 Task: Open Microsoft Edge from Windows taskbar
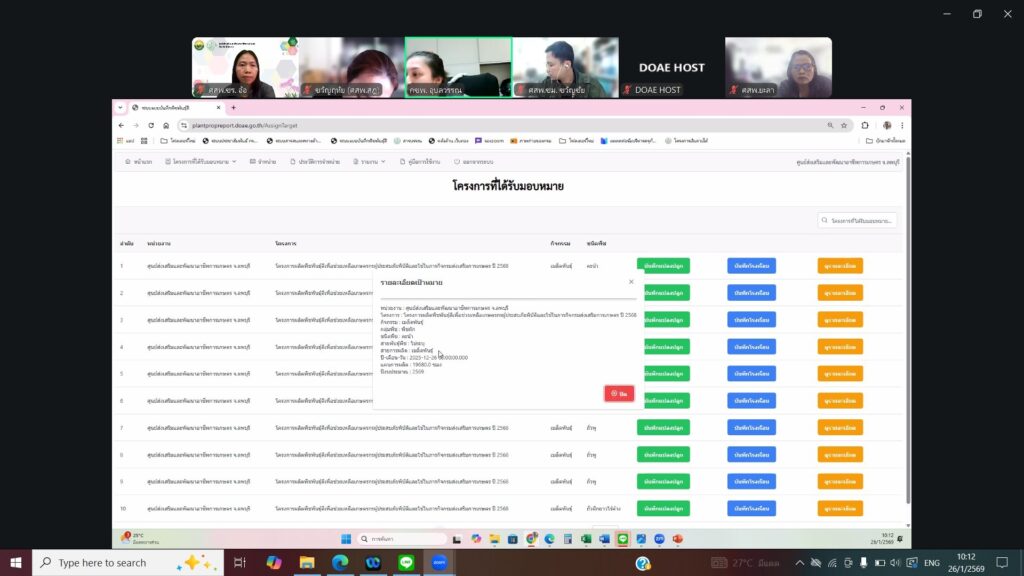(x=340, y=563)
